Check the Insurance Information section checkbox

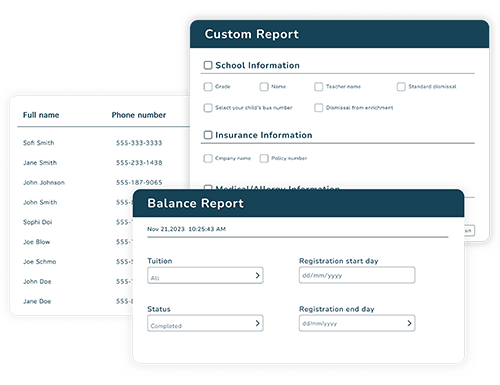point(208,135)
